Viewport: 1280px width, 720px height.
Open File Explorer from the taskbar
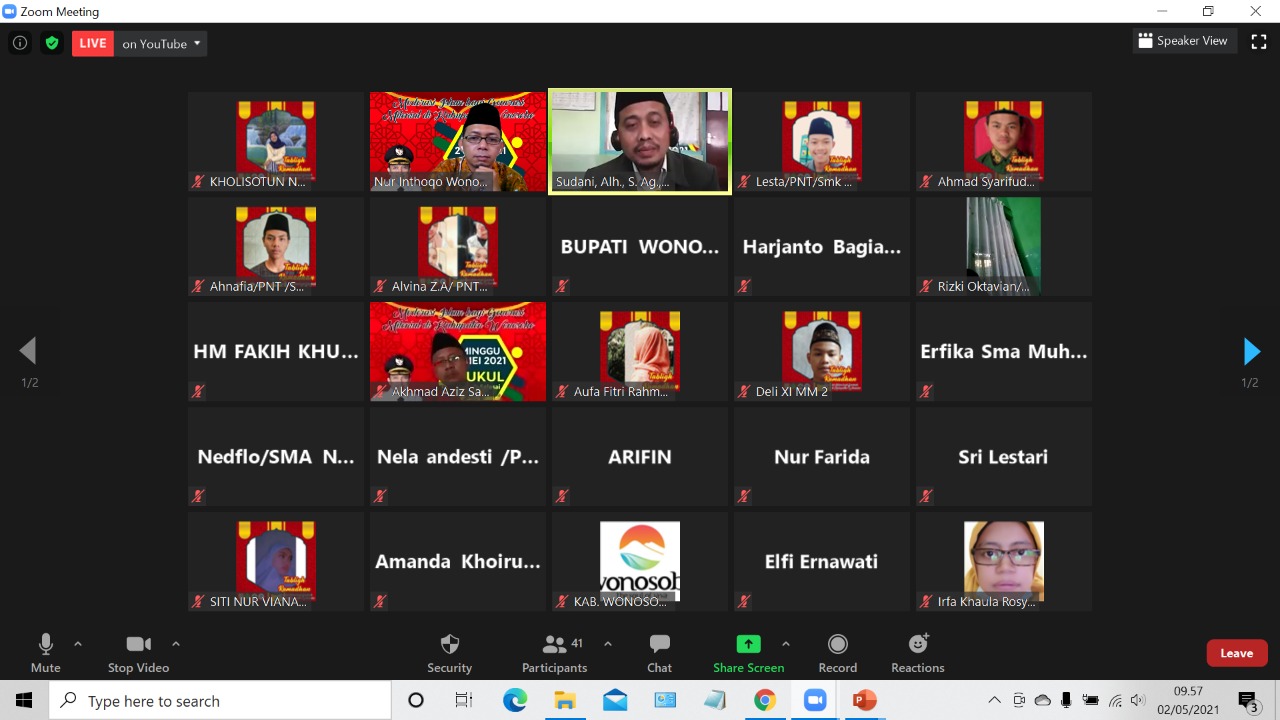(565, 701)
